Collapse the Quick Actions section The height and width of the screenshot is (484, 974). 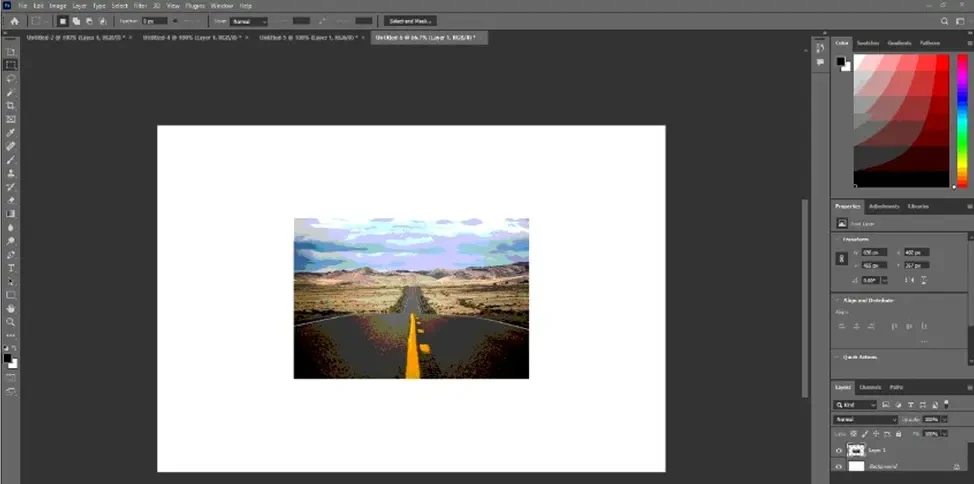[x=838, y=357]
